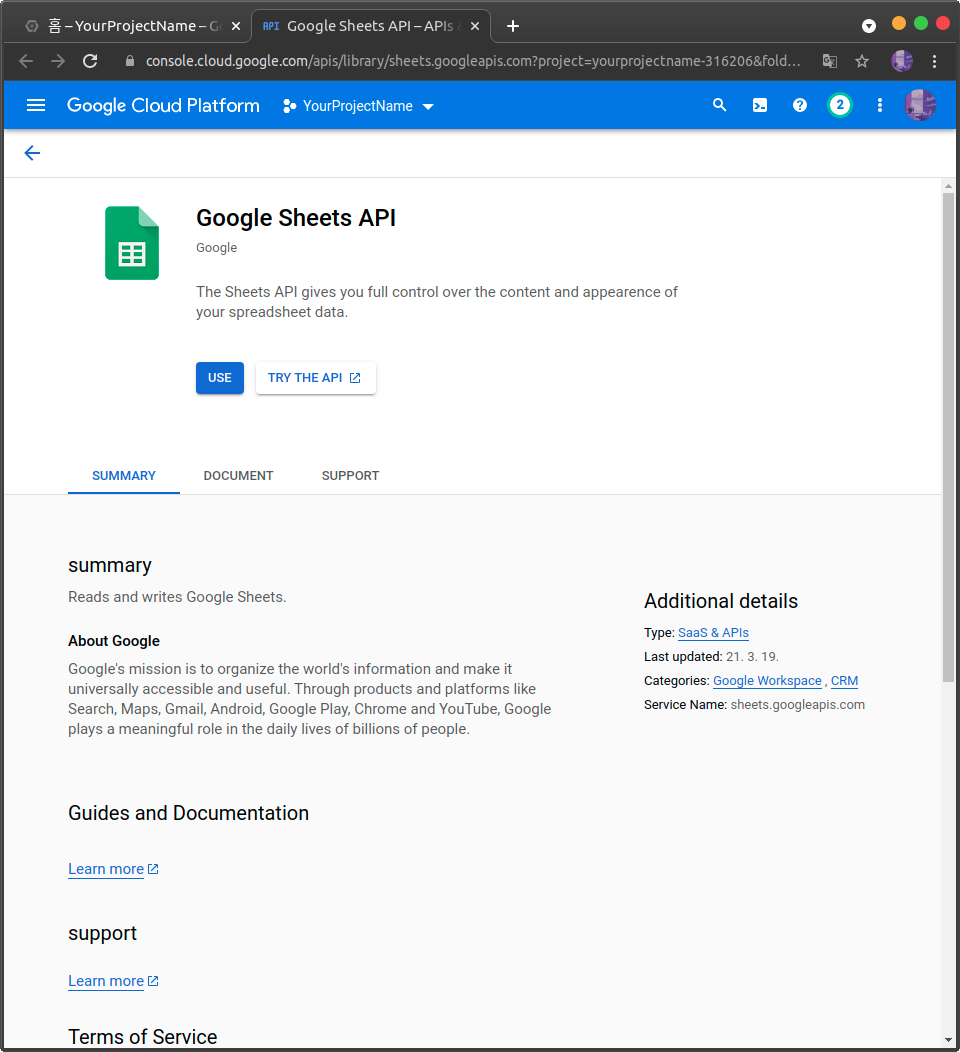This screenshot has width=960, height=1052.
Task: Open the CRM category link
Action: click(x=844, y=681)
